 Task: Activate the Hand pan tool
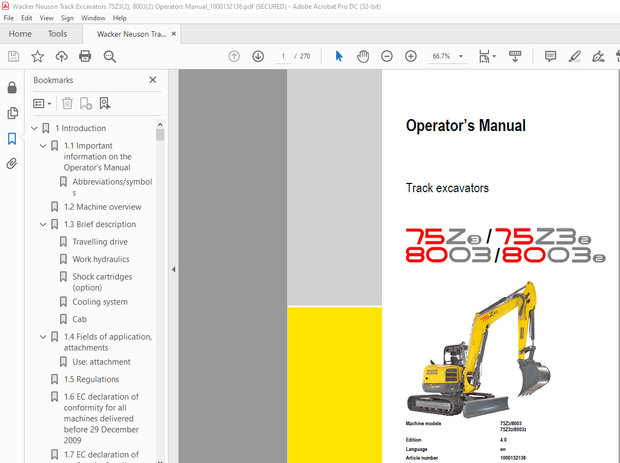[x=363, y=57]
